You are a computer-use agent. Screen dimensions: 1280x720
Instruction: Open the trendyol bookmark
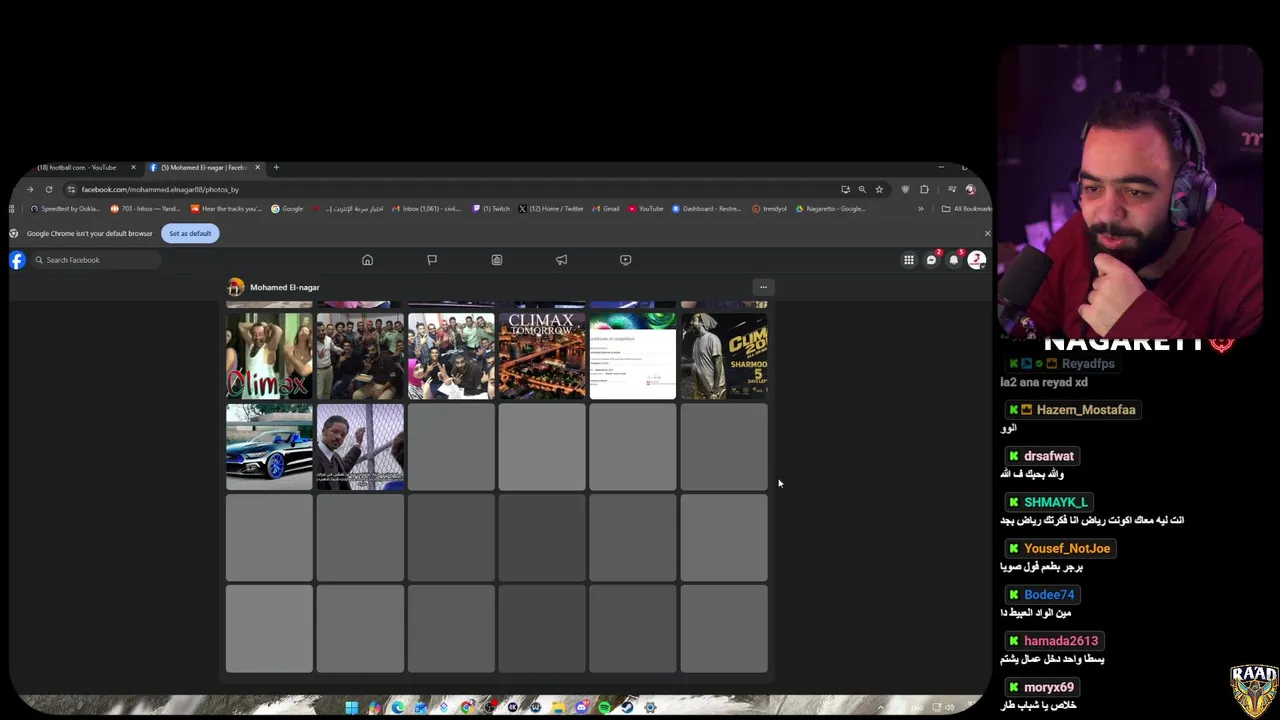click(770, 209)
